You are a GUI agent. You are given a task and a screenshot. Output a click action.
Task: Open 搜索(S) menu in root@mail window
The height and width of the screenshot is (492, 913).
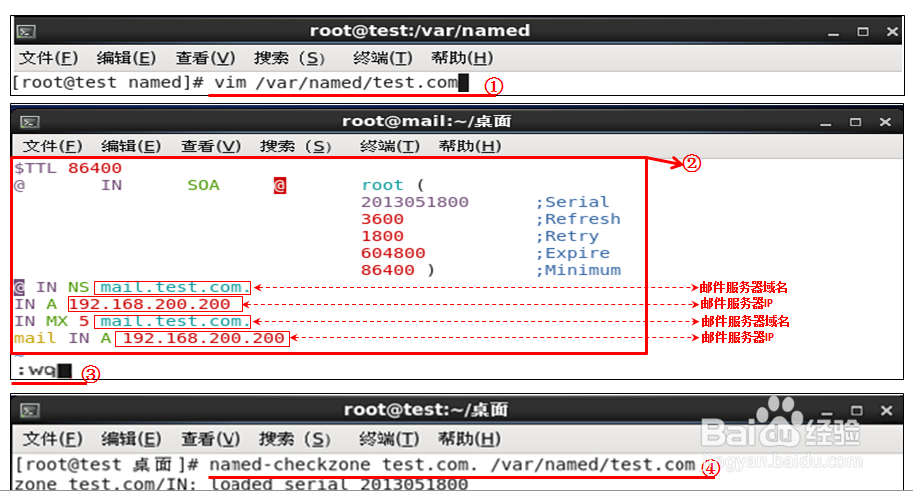(296, 146)
